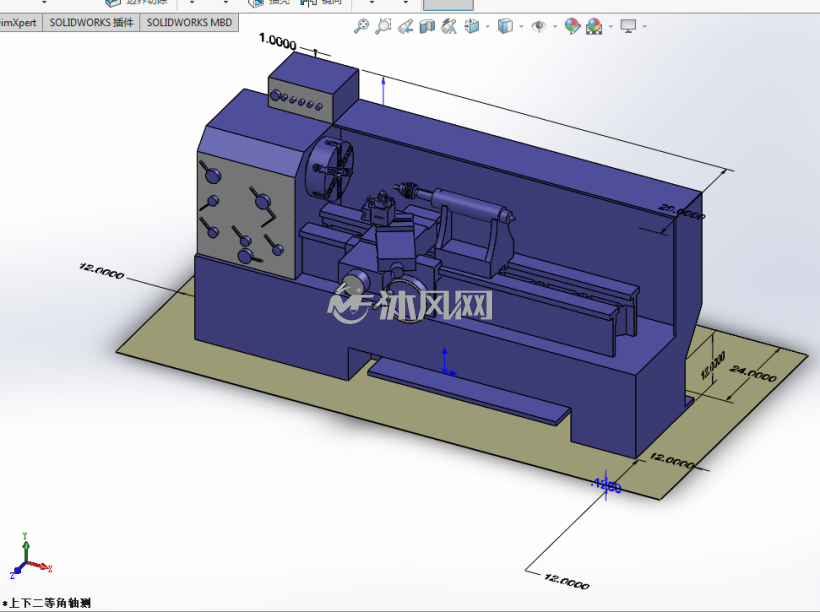Click the Zoom to Fit icon
This screenshot has height=612, width=820.
click(x=361, y=26)
